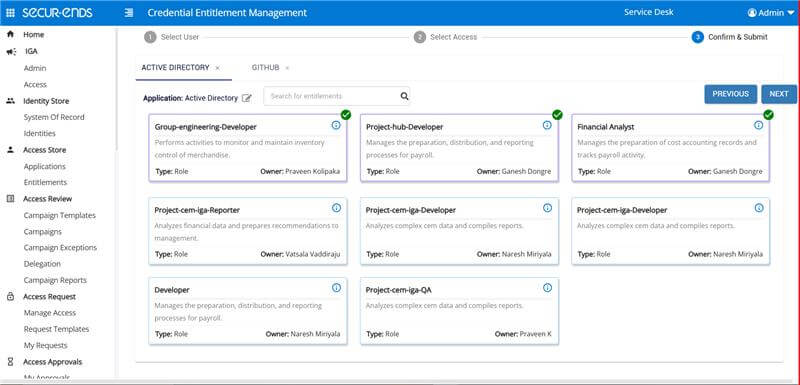Go to step 1 Select User
Viewport: 800px width, 385px height.
tap(171, 37)
